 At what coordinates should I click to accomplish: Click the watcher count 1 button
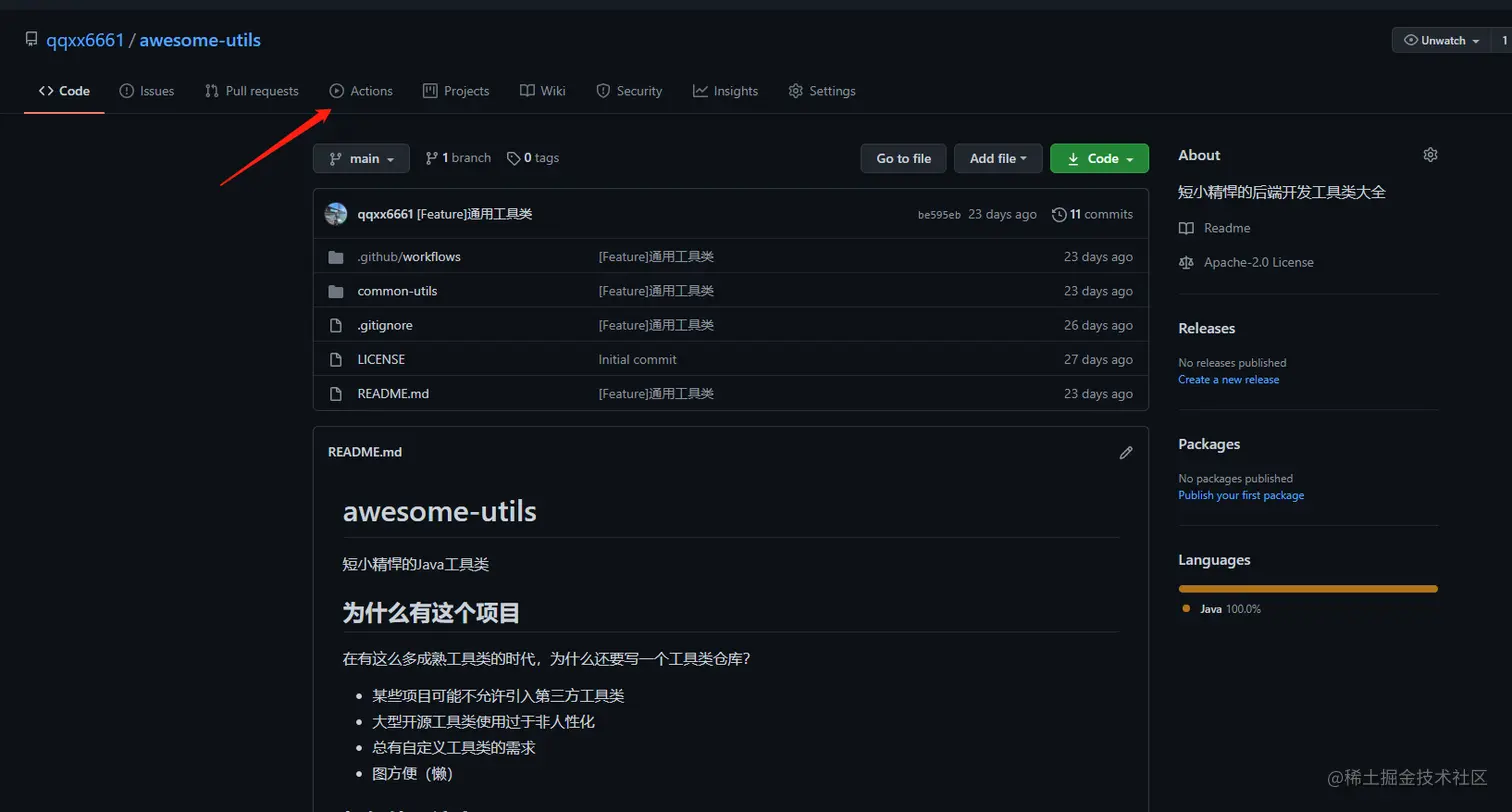click(1503, 40)
